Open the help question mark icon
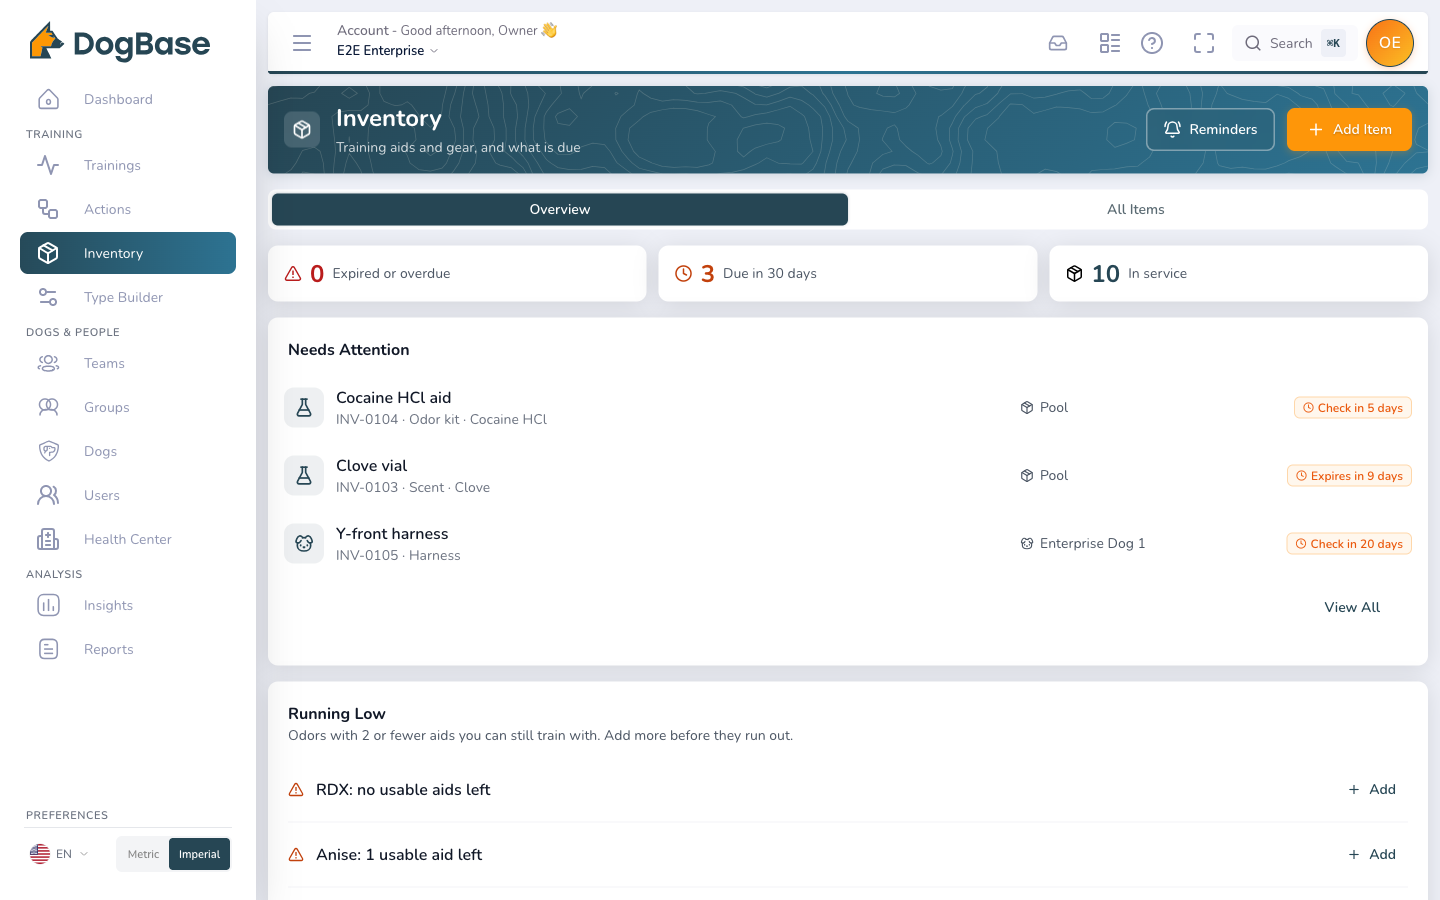The width and height of the screenshot is (1440, 900). click(1152, 43)
